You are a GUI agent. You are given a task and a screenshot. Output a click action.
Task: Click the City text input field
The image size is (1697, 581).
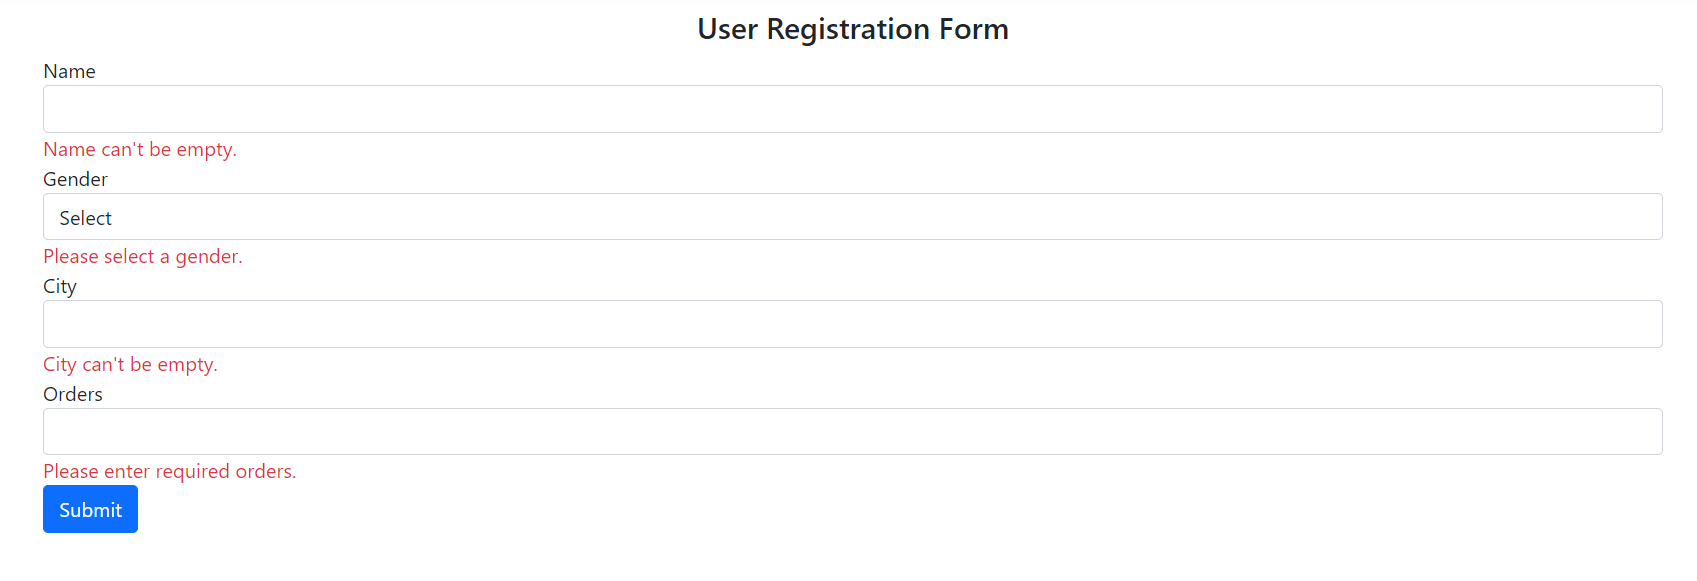(x=852, y=324)
